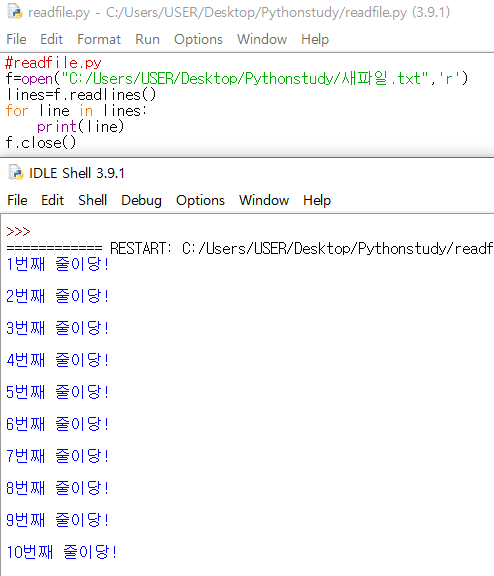The width and height of the screenshot is (494, 576).
Task: Click the 'IDLE Shell 3.9.1' title text
Action: (77, 173)
